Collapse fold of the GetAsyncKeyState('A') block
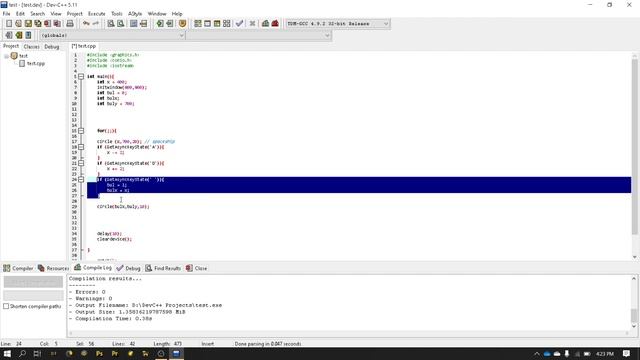Image resolution: width=640 pixels, height=360 pixels. pyautogui.click(x=81, y=147)
